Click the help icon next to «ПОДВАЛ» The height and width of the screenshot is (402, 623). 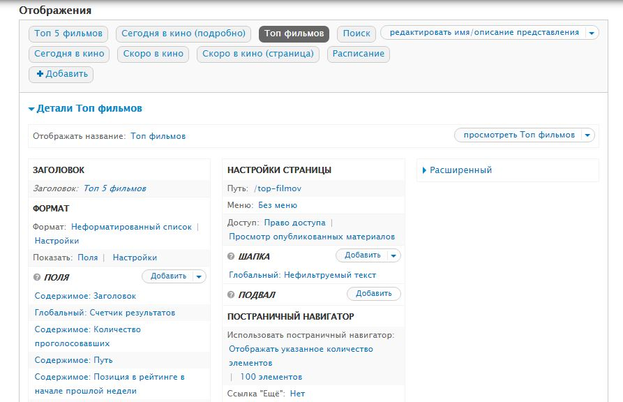click(231, 294)
